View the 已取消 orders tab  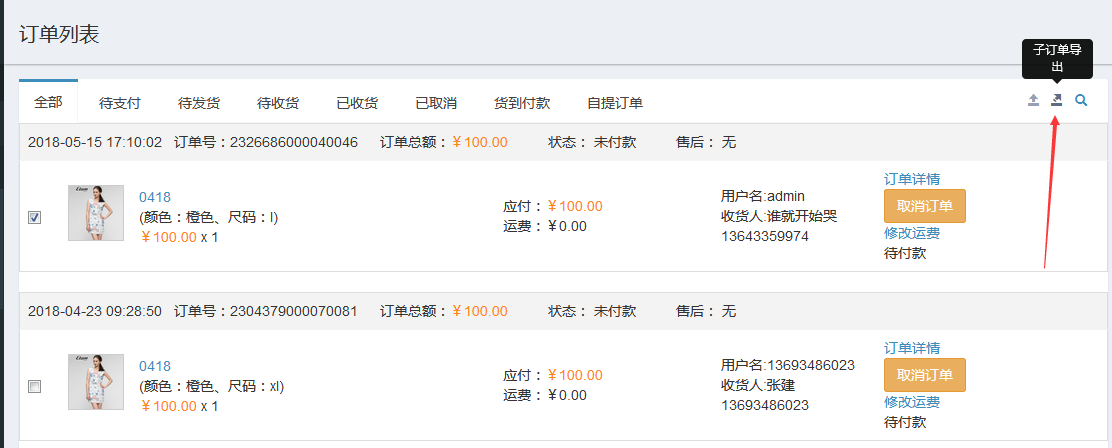point(436,103)
